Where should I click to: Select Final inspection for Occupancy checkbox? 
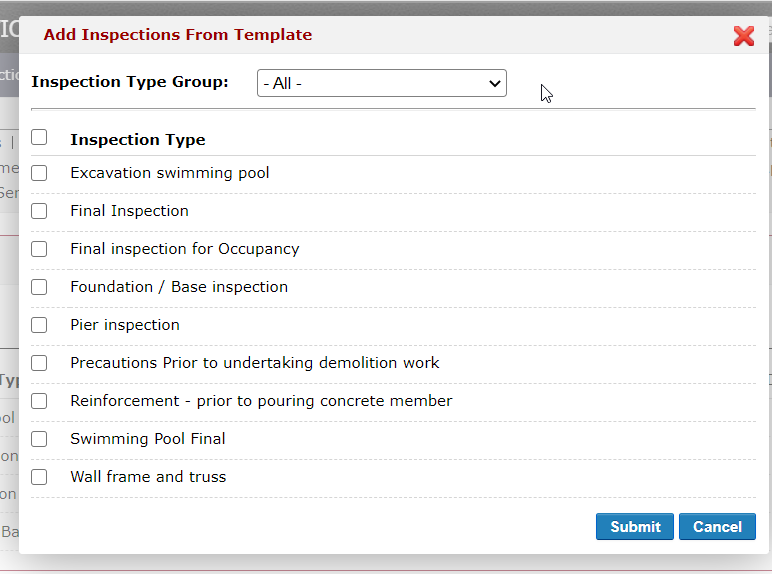tap(39, 249)
